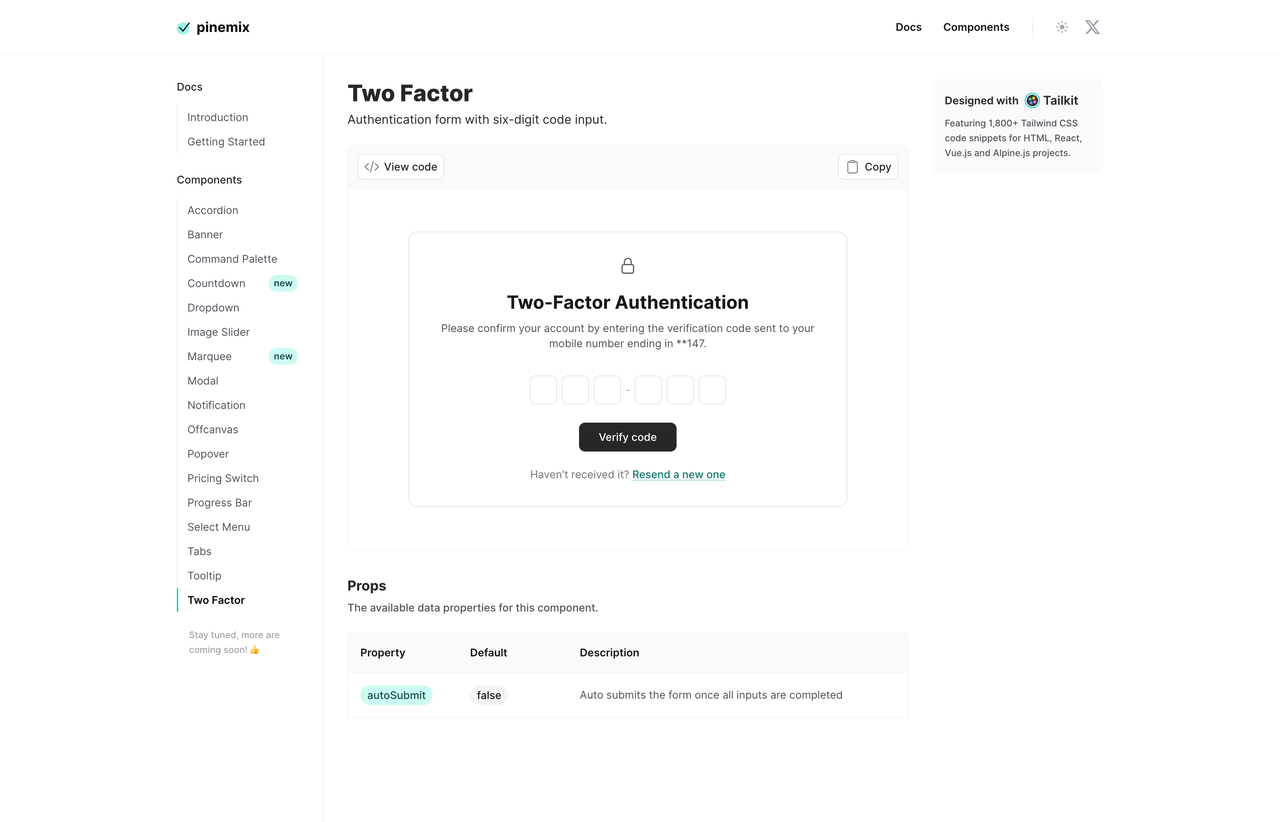Click the autoSubmit property badge
1280x822 pixels.
click(396, 695)
